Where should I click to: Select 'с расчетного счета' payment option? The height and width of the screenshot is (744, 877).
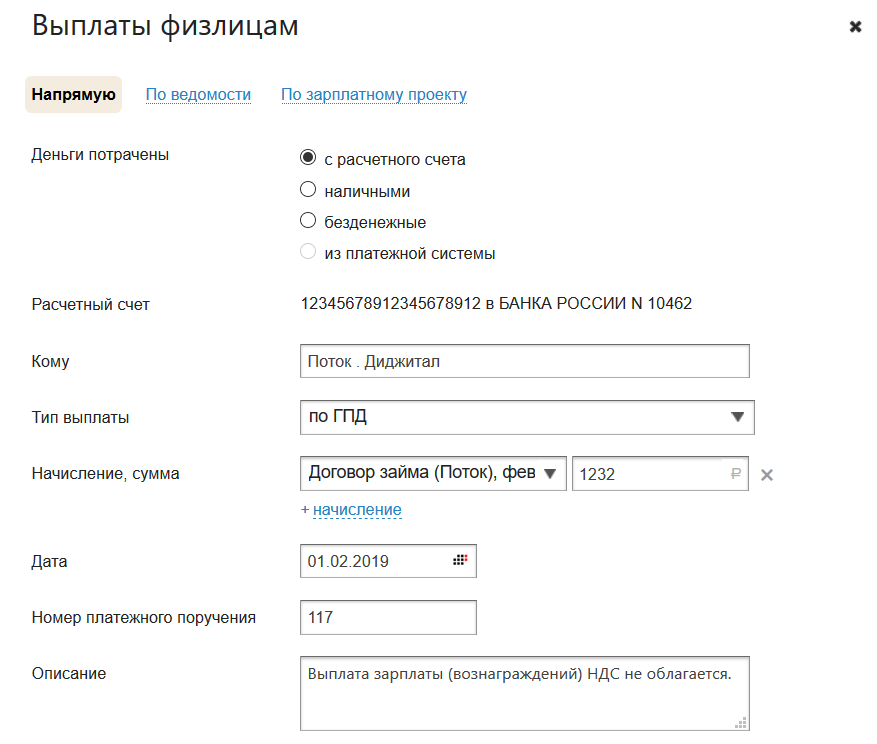click(308, 158)
